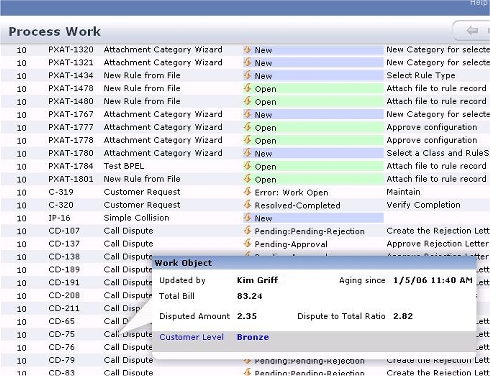The height and width of the screenshot is (376, 490).
Task: Click the status icon in the PXAT-1784 row
Action: 247,166
